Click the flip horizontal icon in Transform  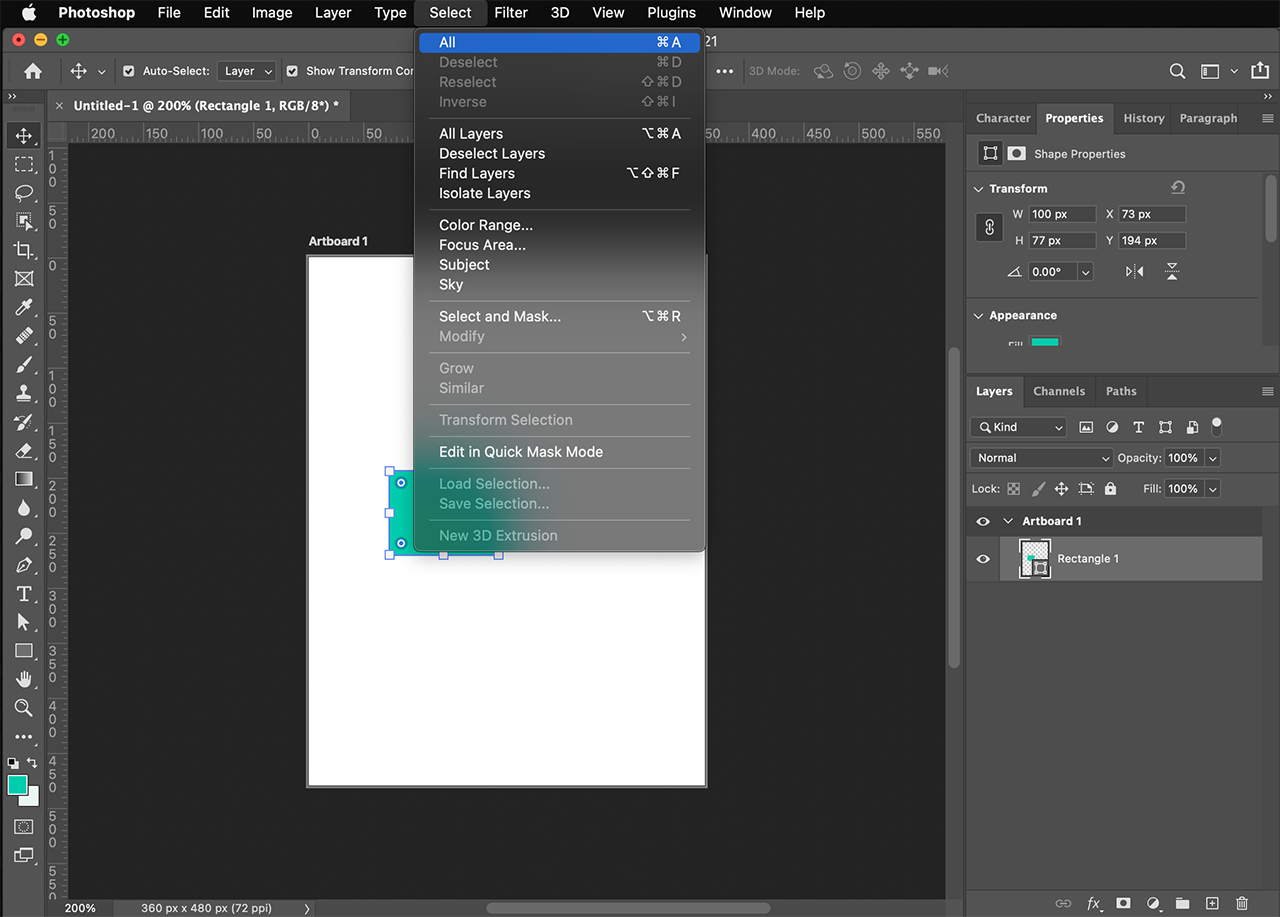click(1134, 271)
